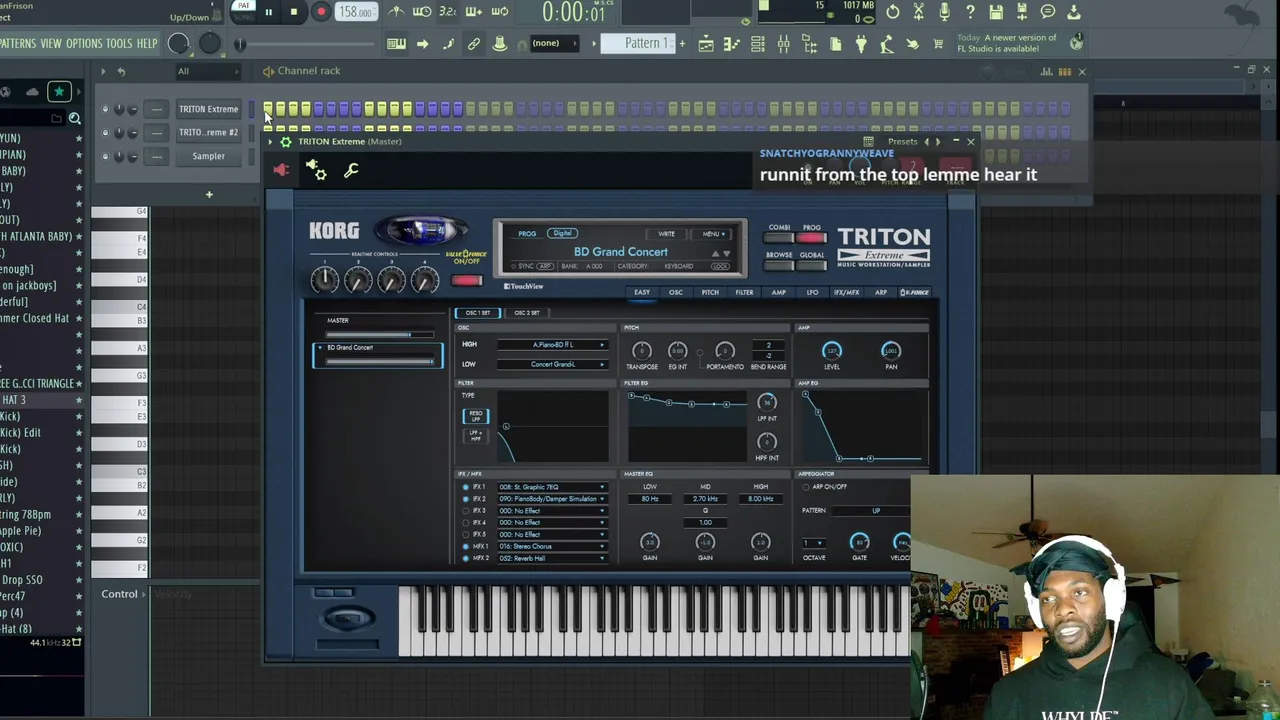Image resolution: width=1280 pixels, height=720 pixels.
Task: Open the All channel filter dropdown
Action: tap(208, 71)
